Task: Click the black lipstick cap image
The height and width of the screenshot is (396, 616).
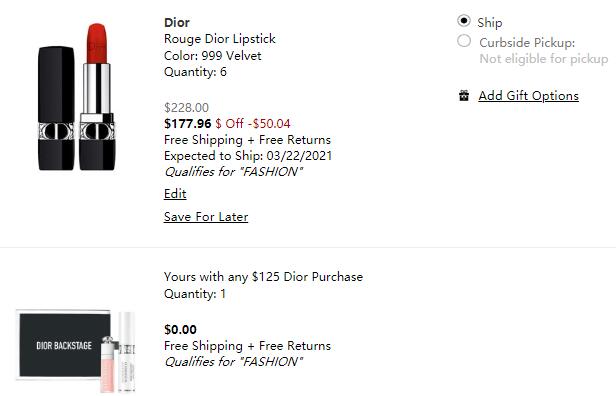Action: click(x=56, y=108)
